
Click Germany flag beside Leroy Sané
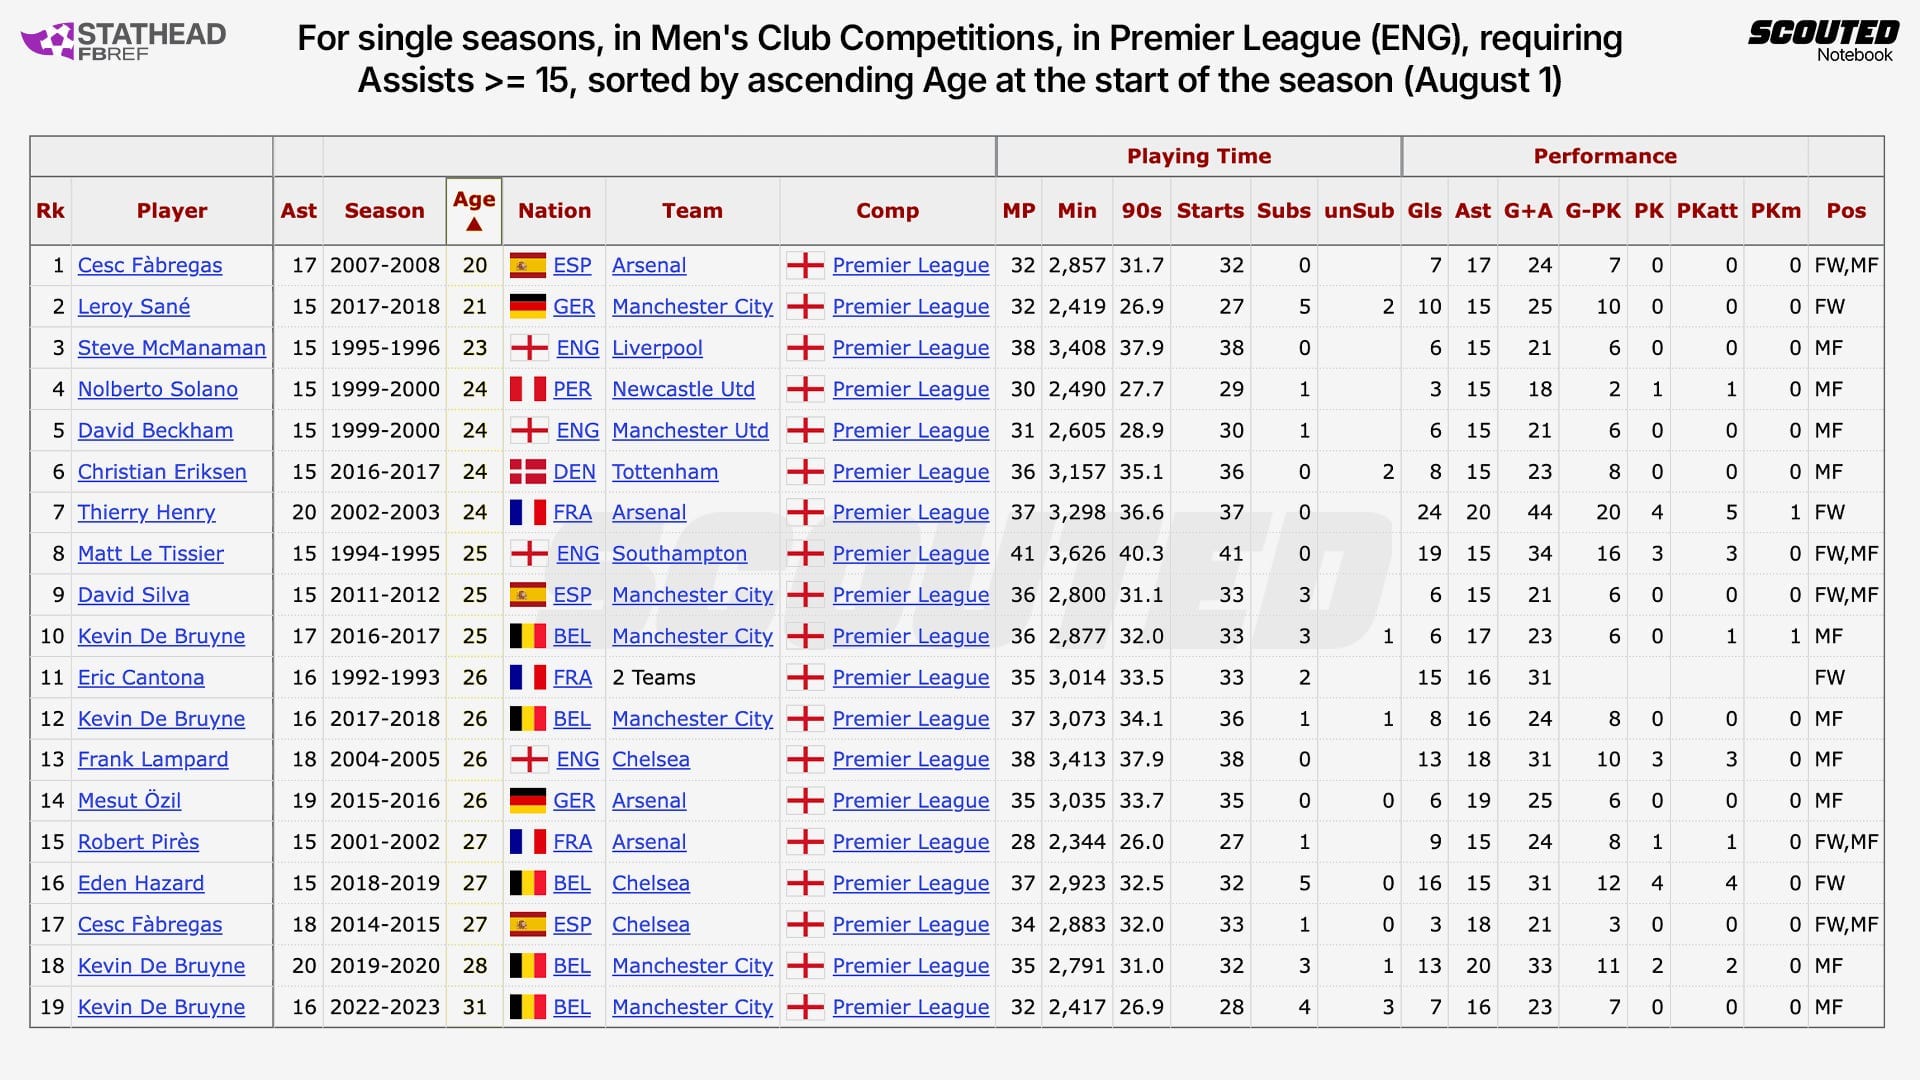[527, 307]
